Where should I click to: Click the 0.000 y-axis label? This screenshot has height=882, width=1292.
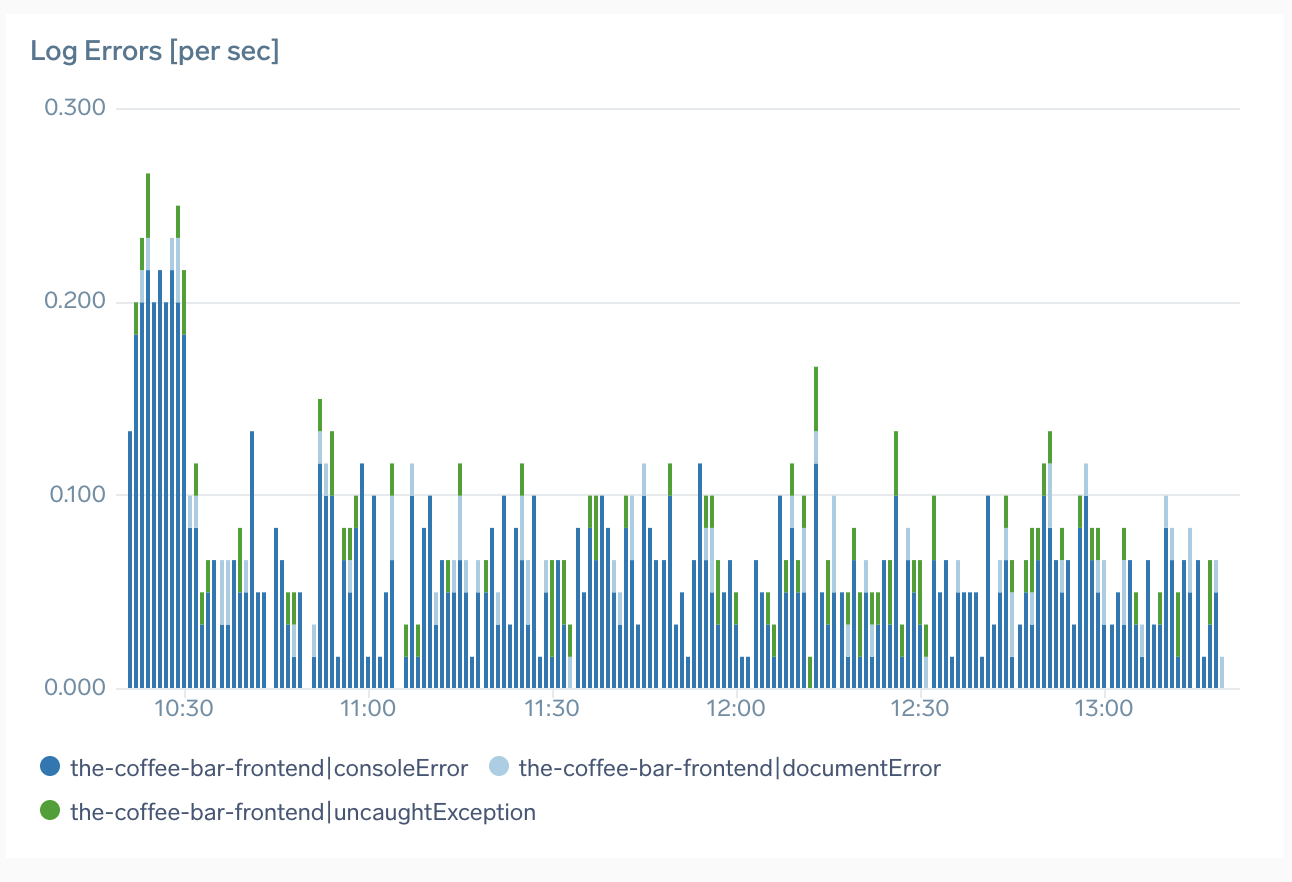(x=76, y=688)
